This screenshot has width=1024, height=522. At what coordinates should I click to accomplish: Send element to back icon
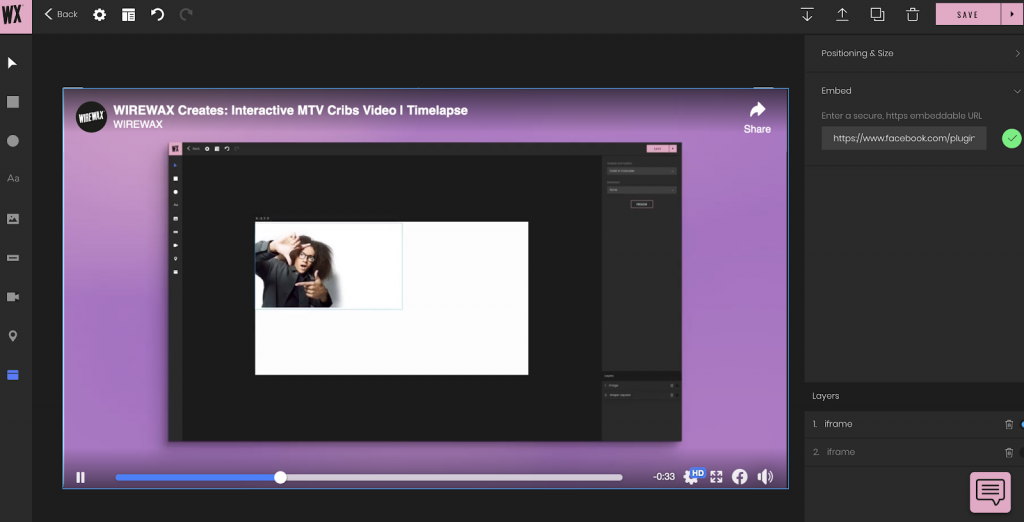[x=807, y=14]
